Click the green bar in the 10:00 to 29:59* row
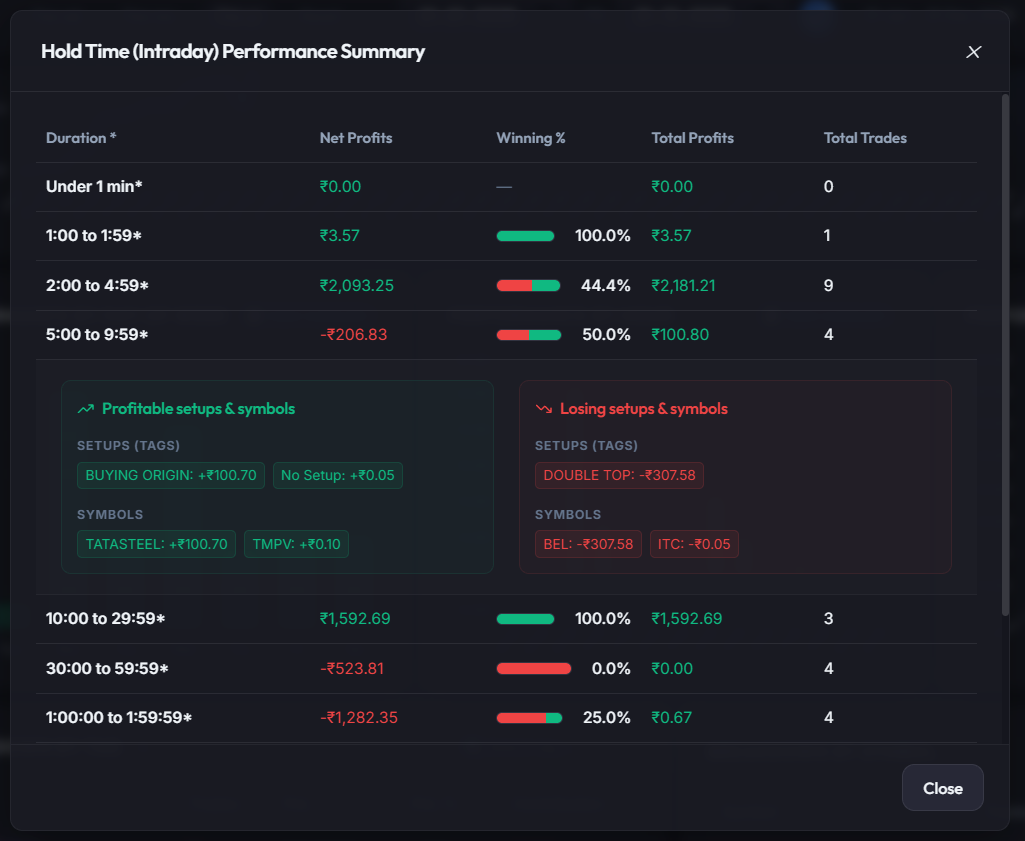Image resolution: width=1025 pixels, height=841 pixels. coord(525,619)
